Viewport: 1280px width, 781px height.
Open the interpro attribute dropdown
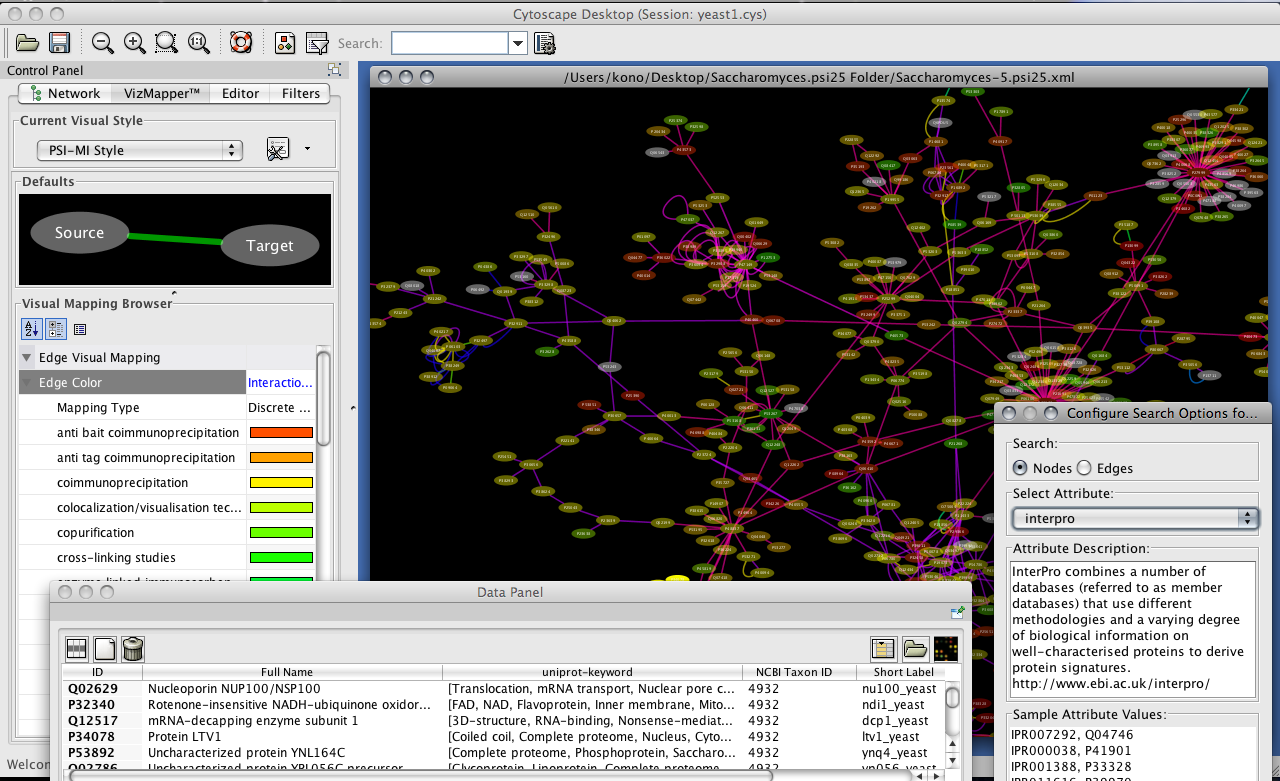1135,518
